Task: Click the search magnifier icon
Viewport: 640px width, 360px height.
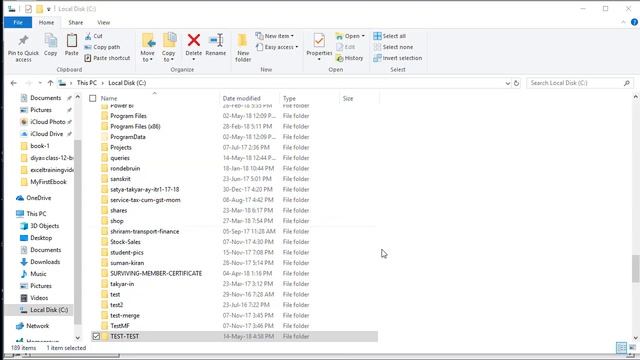Action: pyautogui.click(x=627, y=83)
